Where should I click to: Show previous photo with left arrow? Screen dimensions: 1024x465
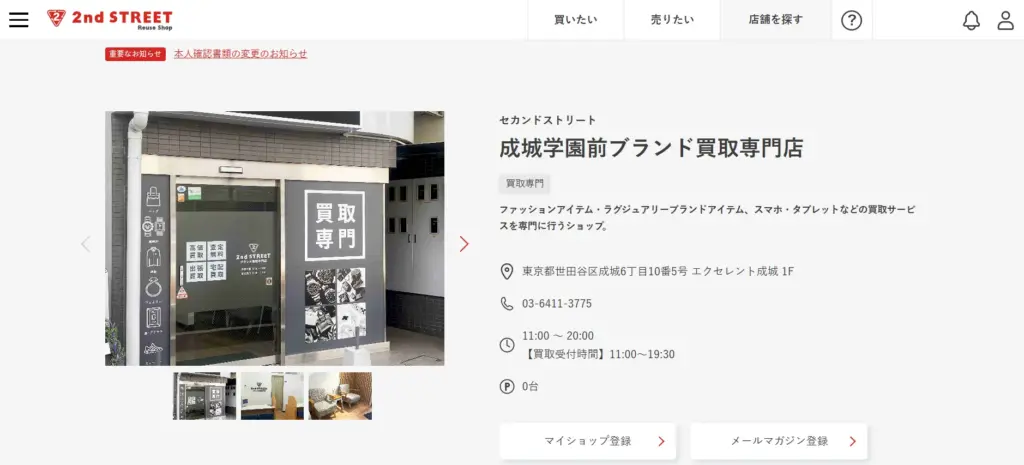[86, 244]
